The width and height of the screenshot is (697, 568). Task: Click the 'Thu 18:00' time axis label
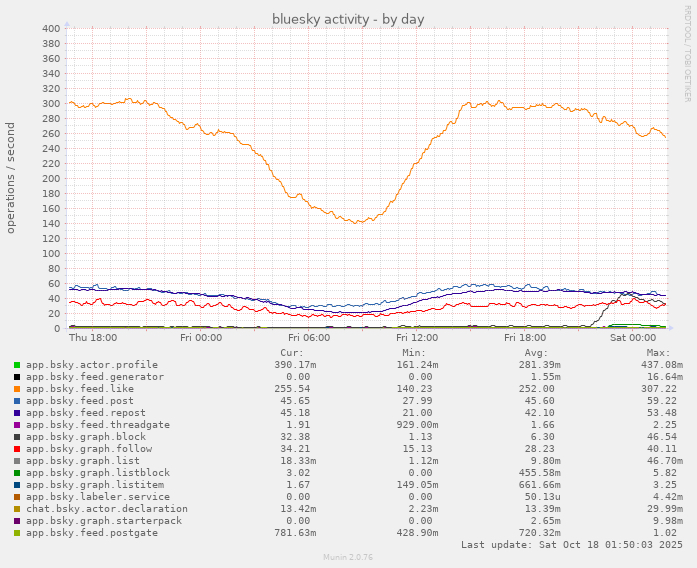[92, 338]
